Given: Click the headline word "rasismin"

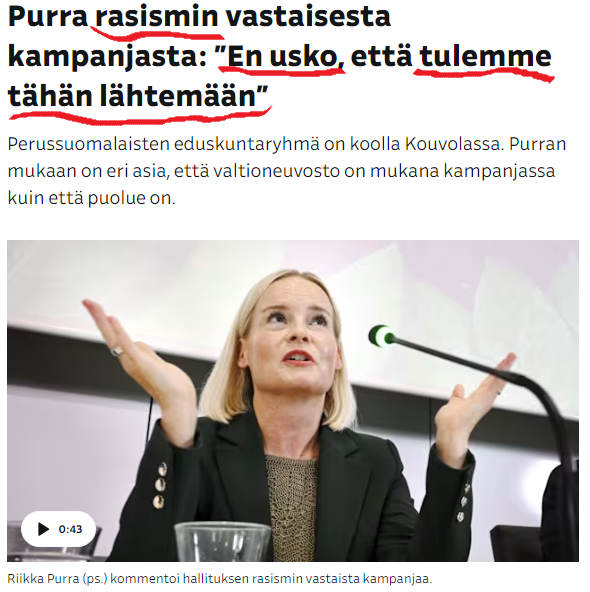Looking at the screenshot, I should pos(157,16).
